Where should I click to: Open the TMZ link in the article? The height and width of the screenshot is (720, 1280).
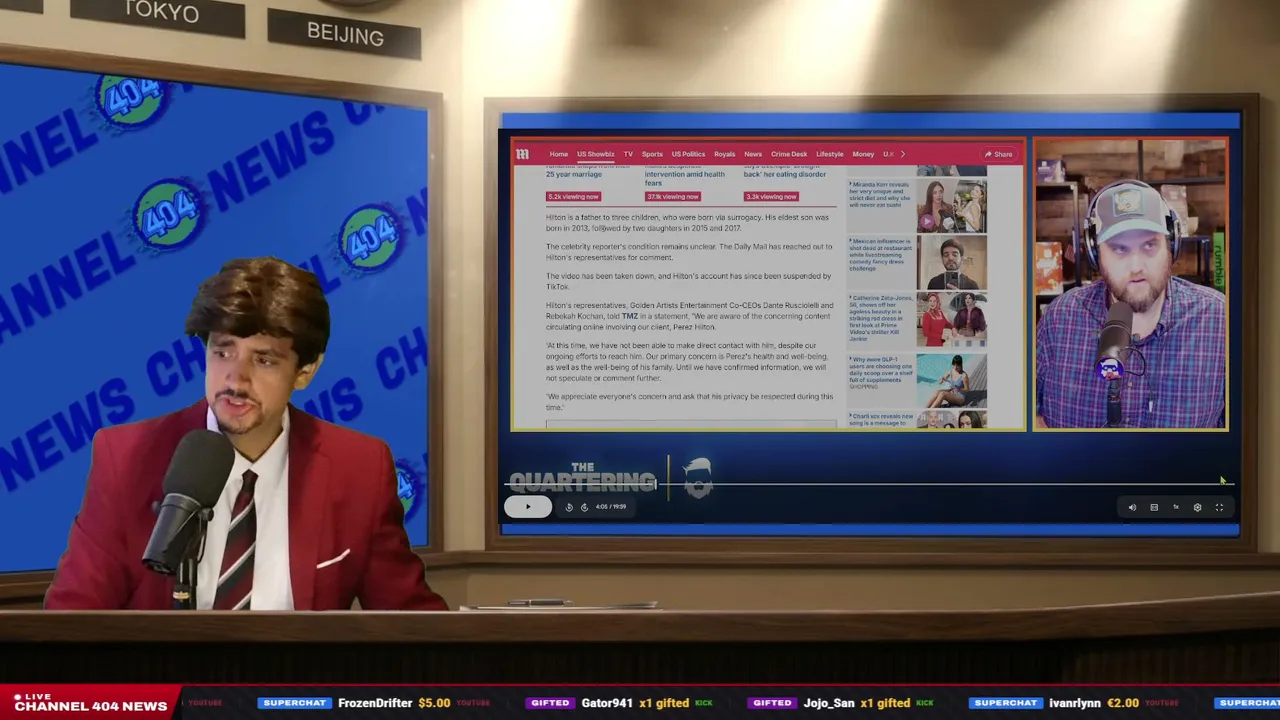tap(630, 316)
